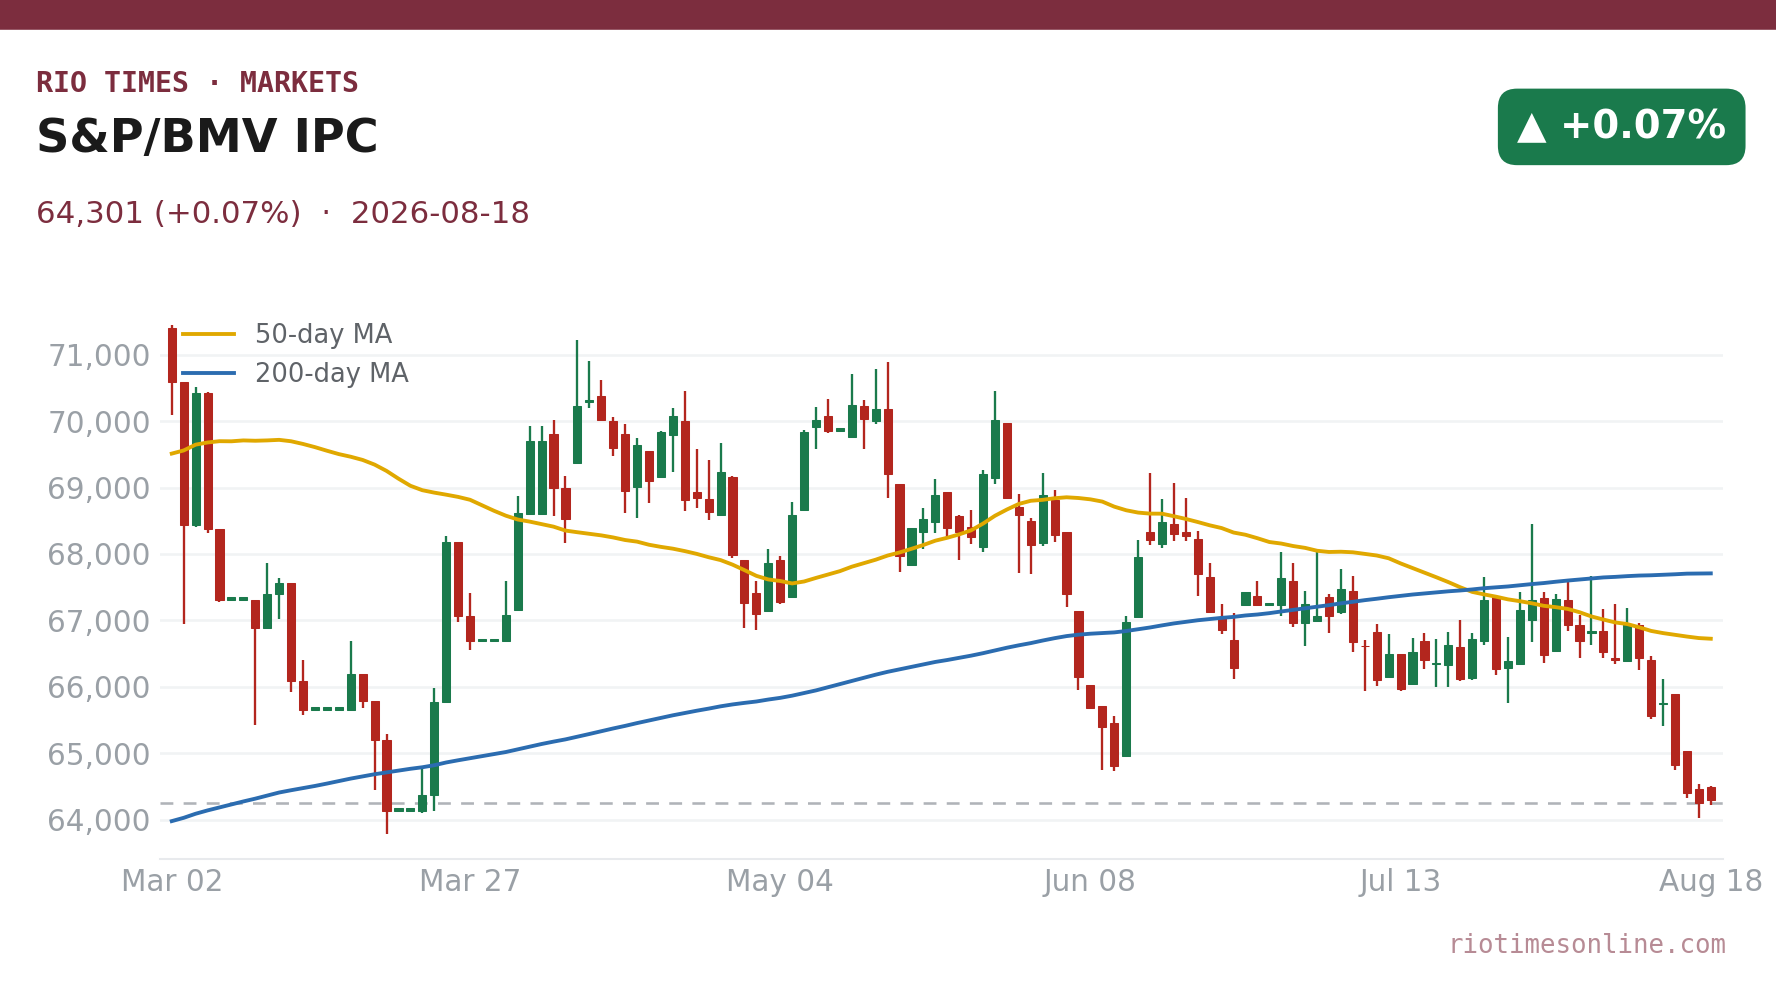Click the 71,000 y-axis label

[99, 356]
